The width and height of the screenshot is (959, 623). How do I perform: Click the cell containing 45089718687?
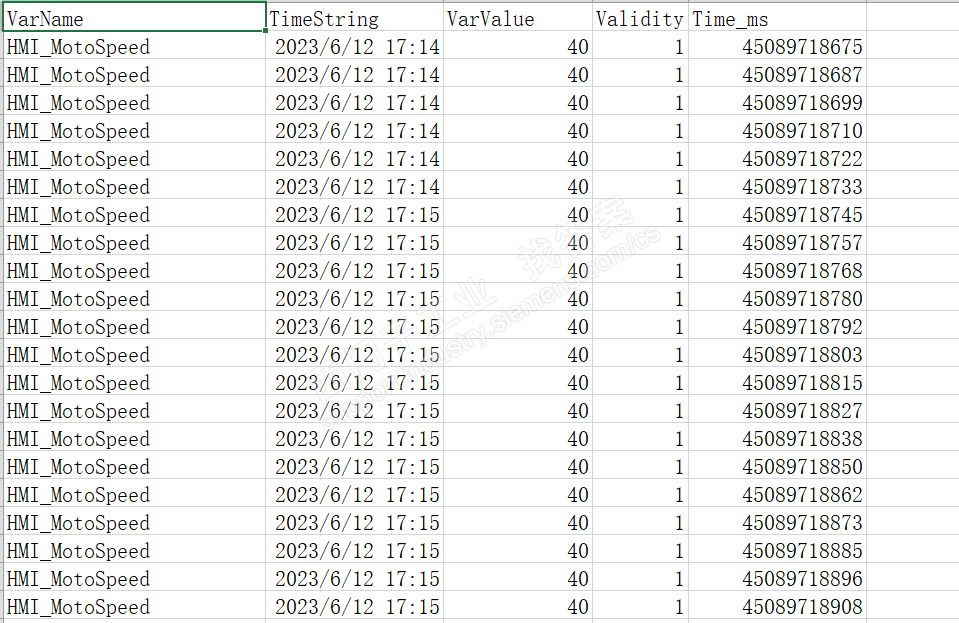777,74
